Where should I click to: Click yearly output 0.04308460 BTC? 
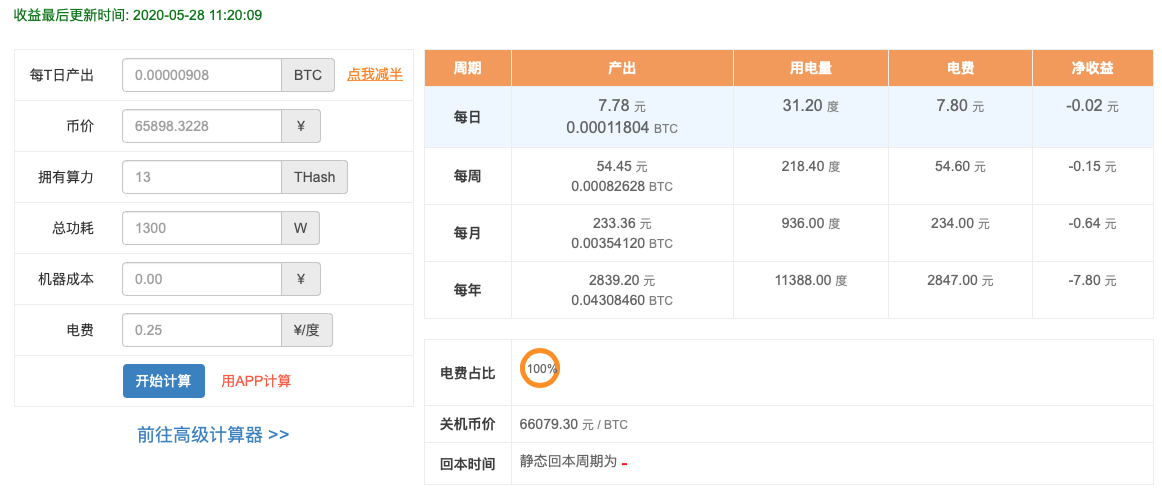click(x=622, y=301)
